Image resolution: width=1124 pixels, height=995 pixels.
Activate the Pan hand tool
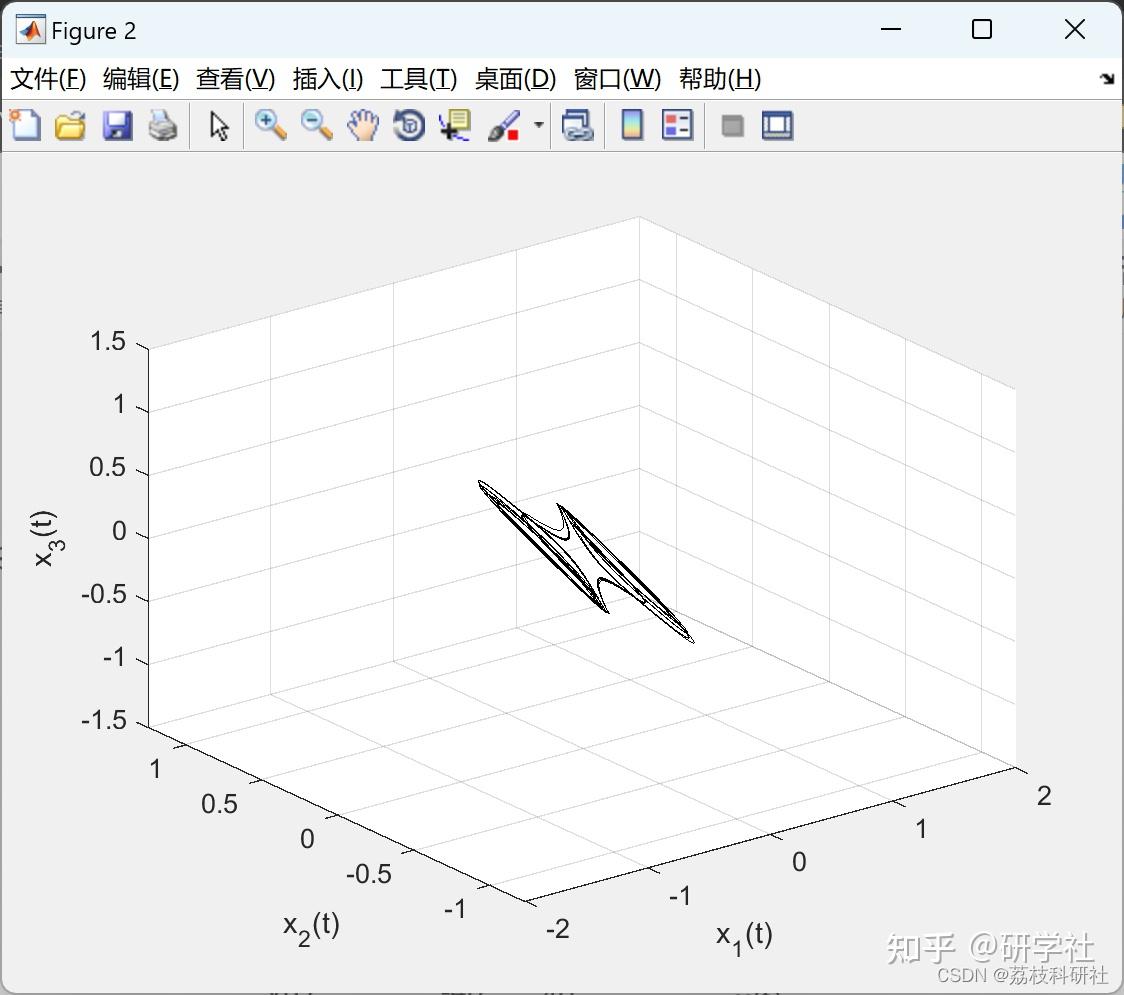tap(363, 125)
